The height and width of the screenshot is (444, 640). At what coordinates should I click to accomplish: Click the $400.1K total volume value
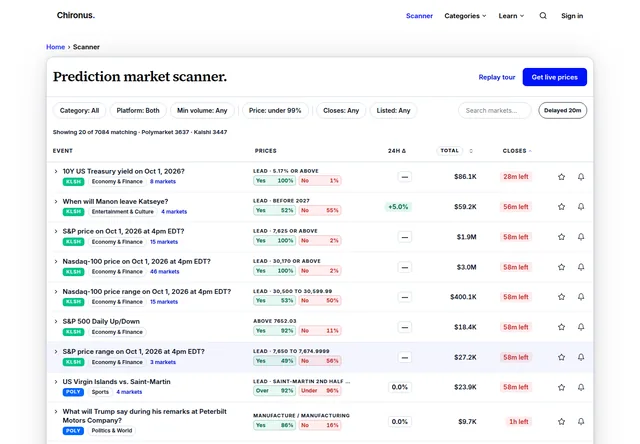(463, 297)
